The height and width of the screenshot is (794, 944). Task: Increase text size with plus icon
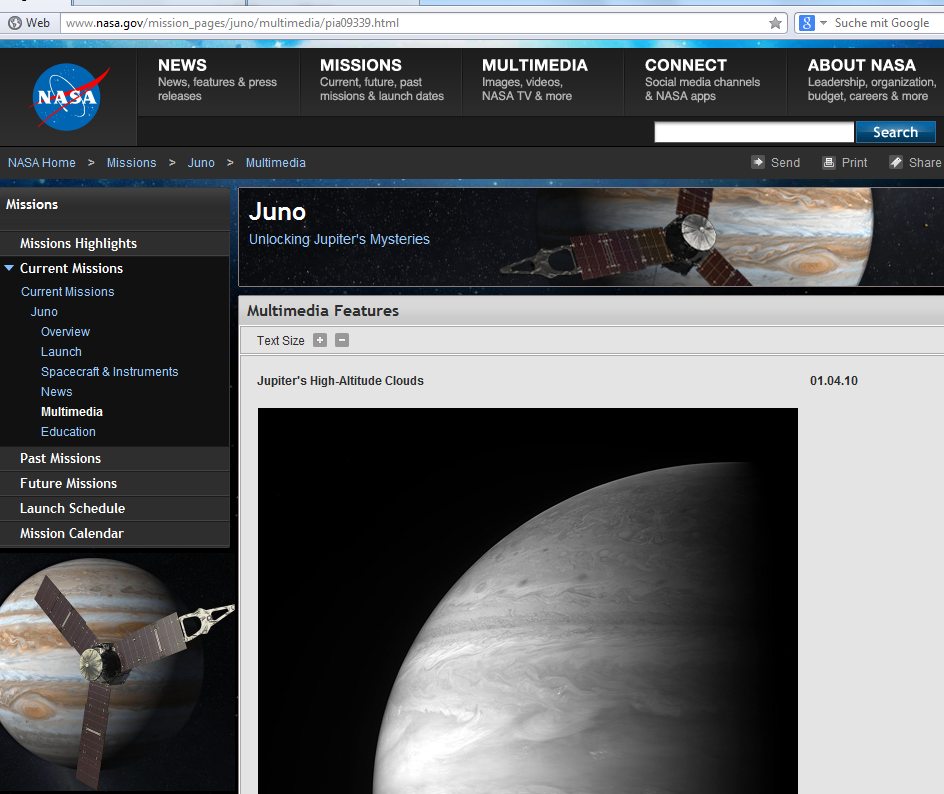click(320, 340)
